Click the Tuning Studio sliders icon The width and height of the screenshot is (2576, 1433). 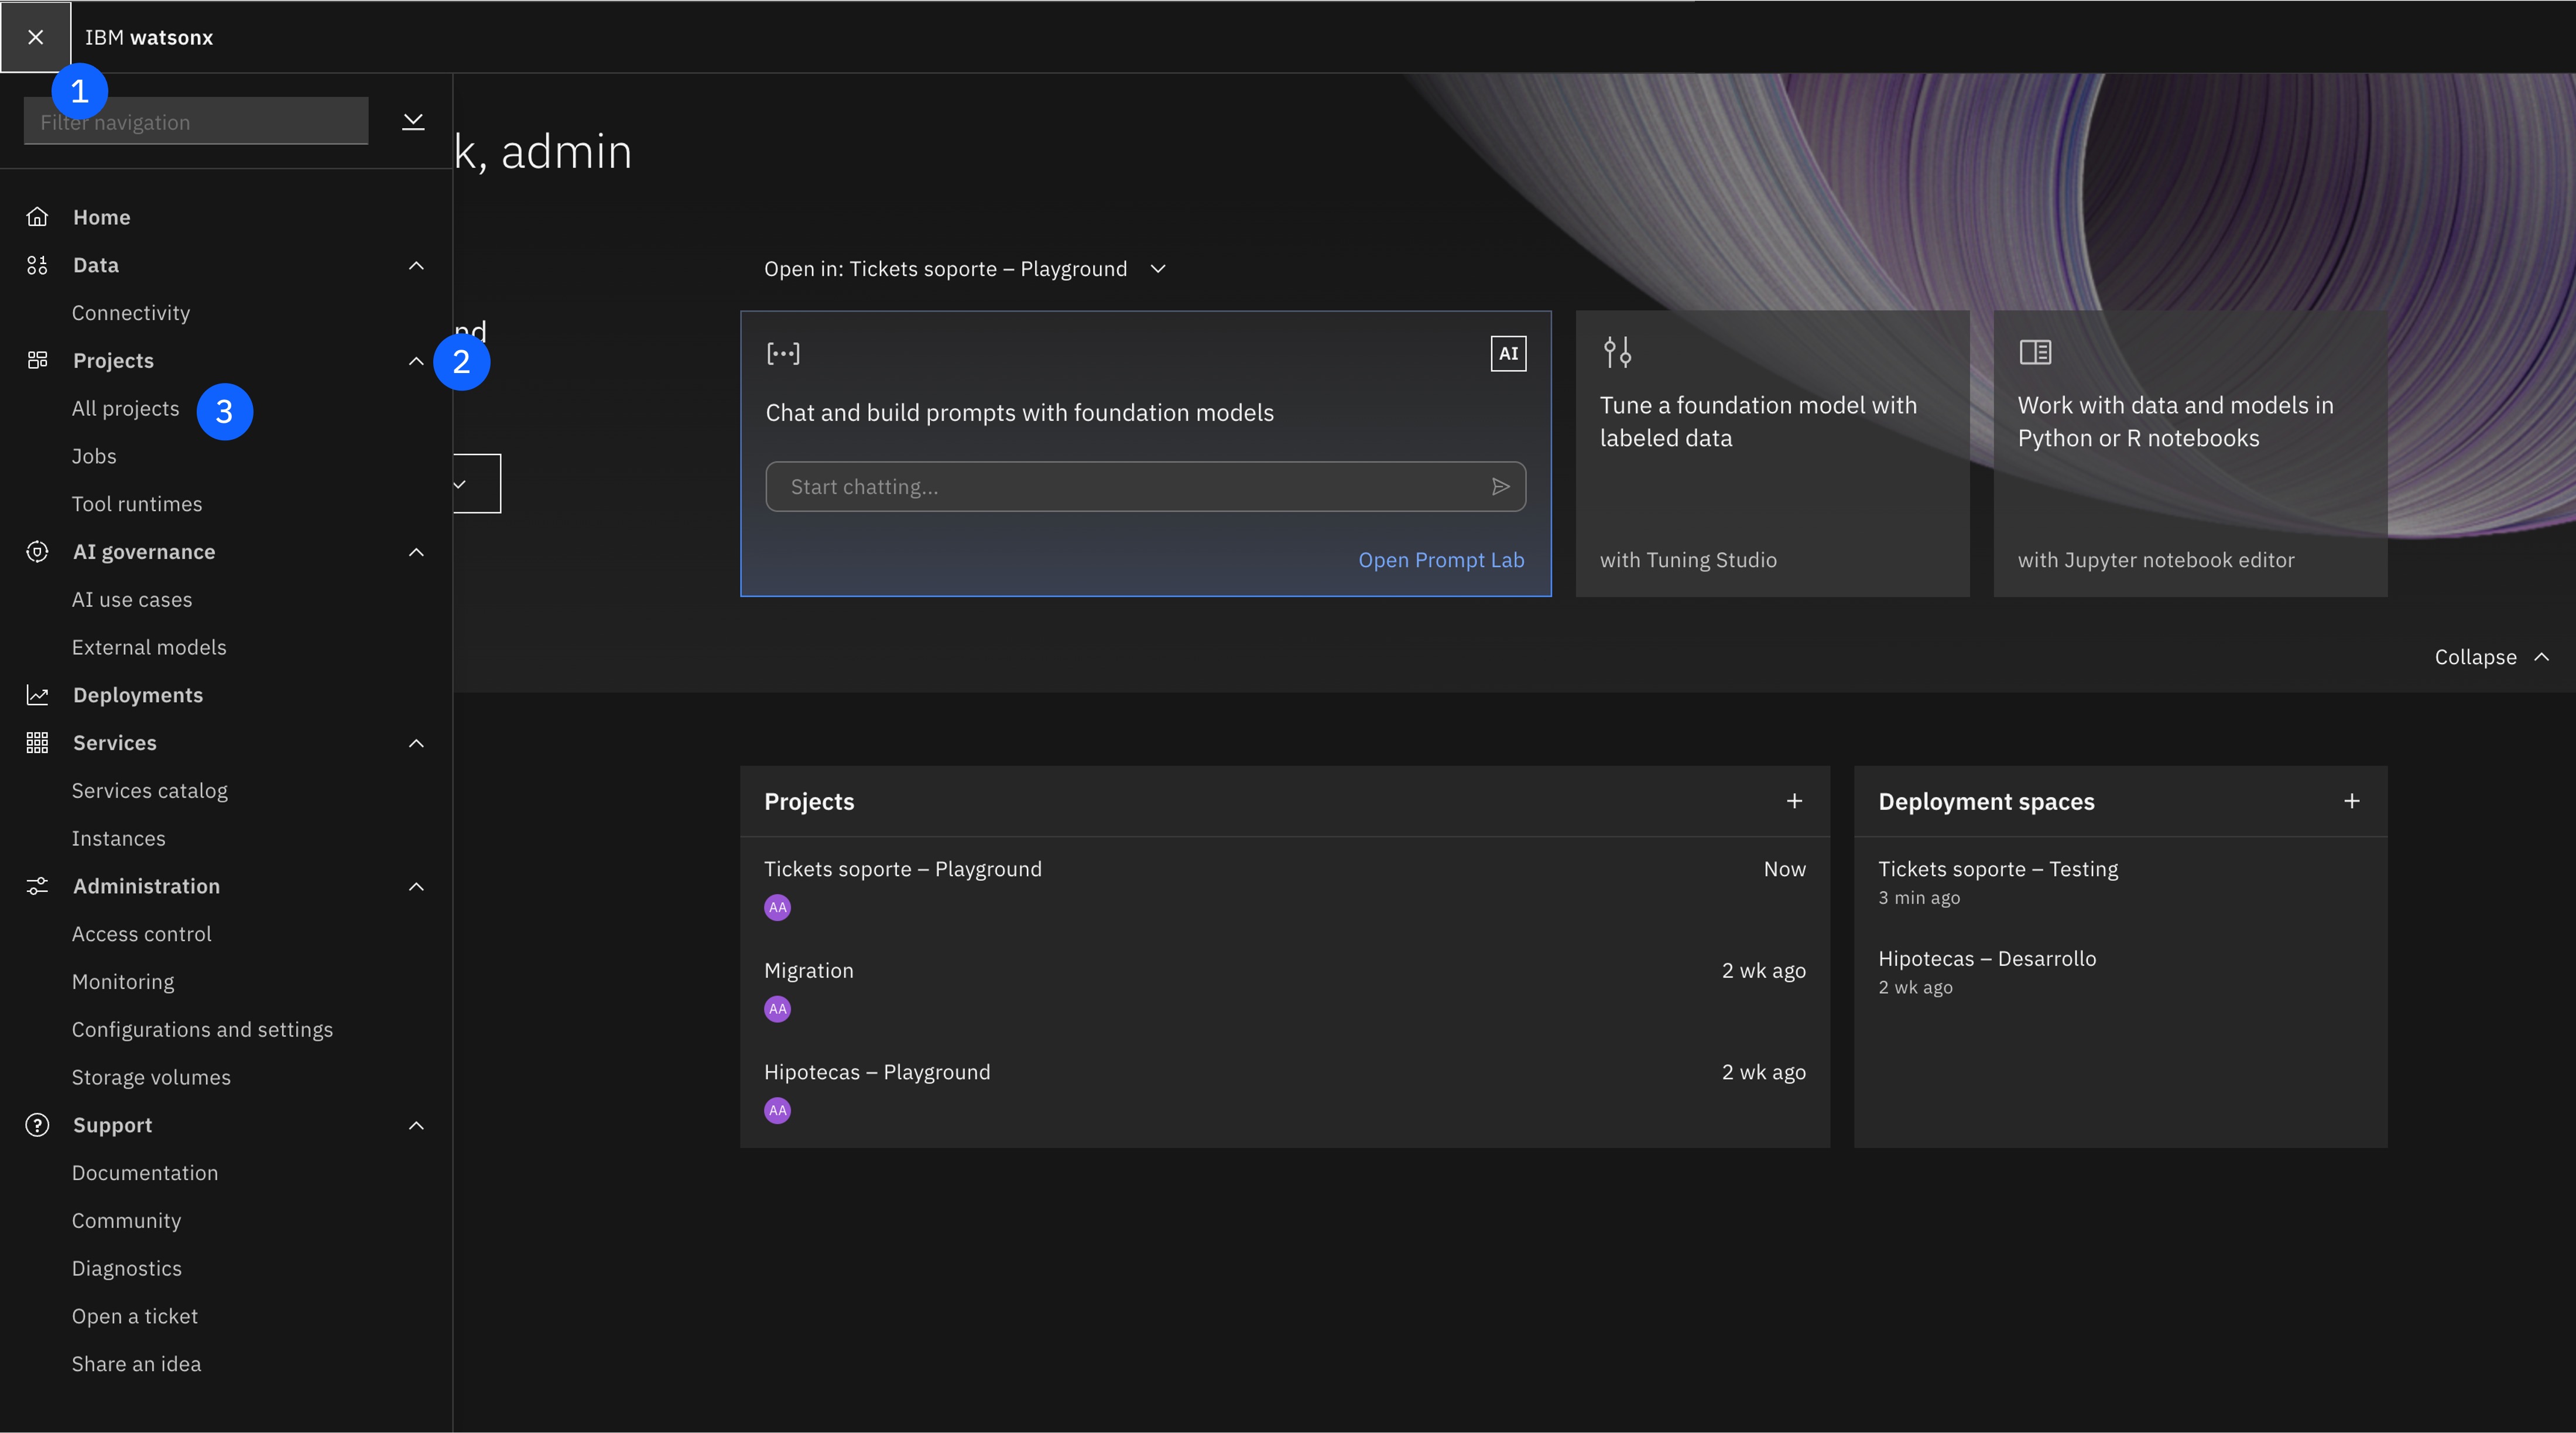coord(1617,352)
